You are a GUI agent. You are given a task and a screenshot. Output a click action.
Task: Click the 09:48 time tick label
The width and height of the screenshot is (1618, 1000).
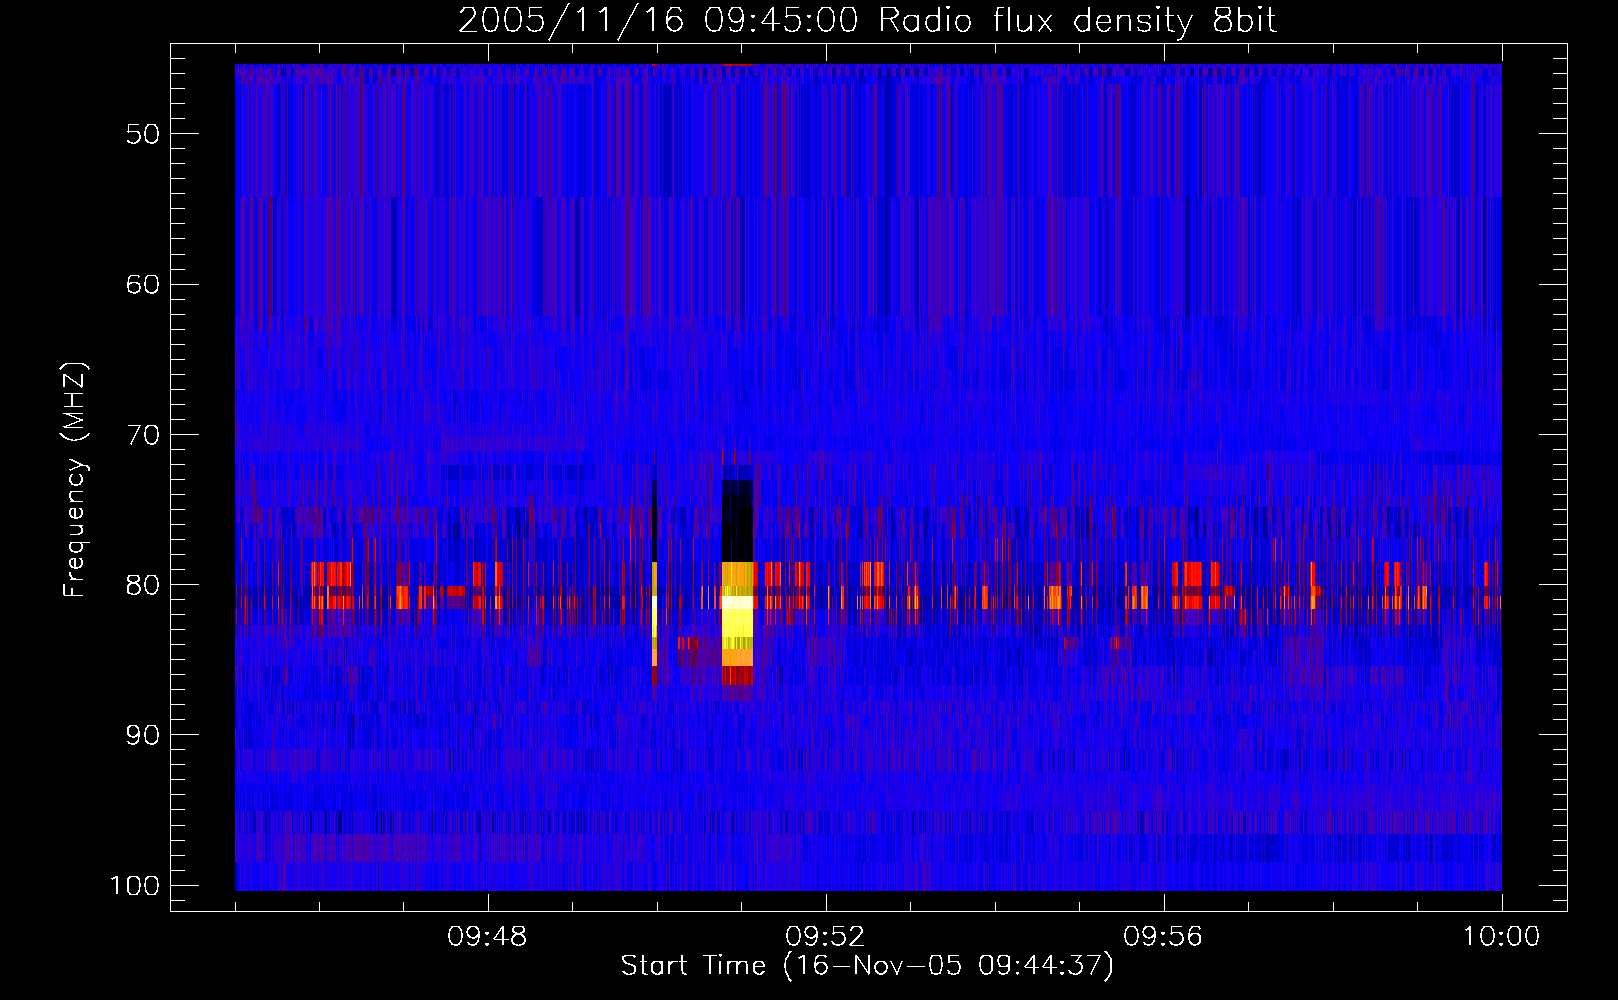point(487,937)
